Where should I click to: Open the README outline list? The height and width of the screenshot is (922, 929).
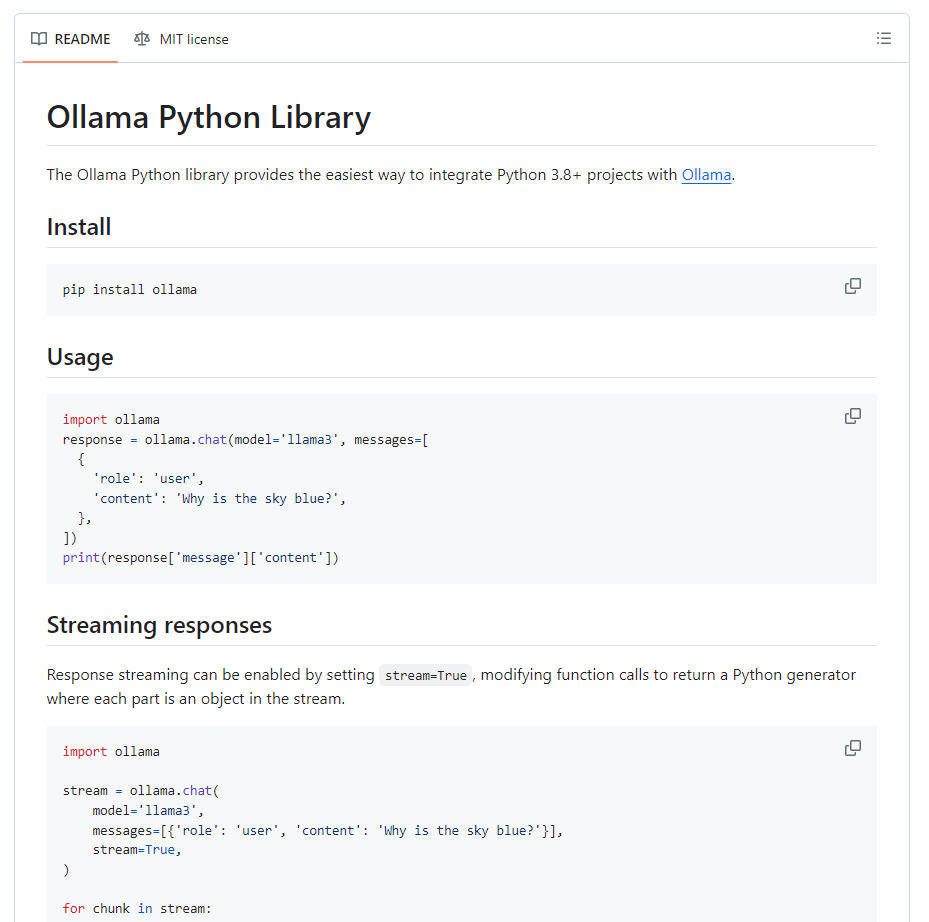tap(883, 39)
